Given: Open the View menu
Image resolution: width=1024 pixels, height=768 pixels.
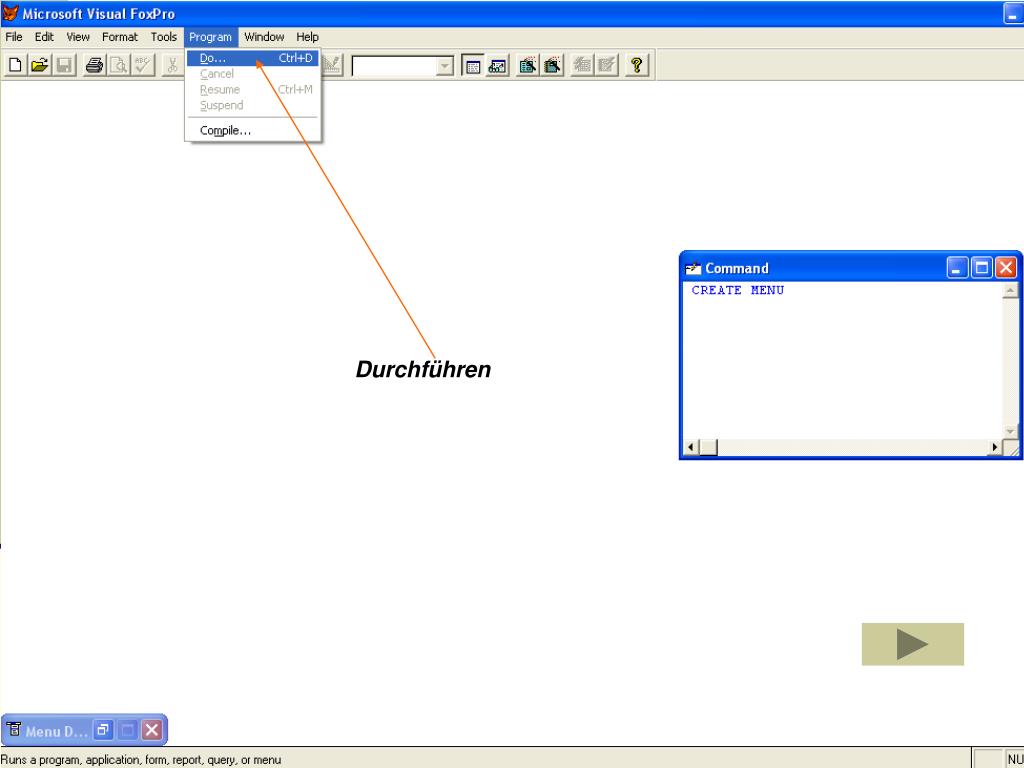Looking at the screenshot, I should [x=78, y=37].
